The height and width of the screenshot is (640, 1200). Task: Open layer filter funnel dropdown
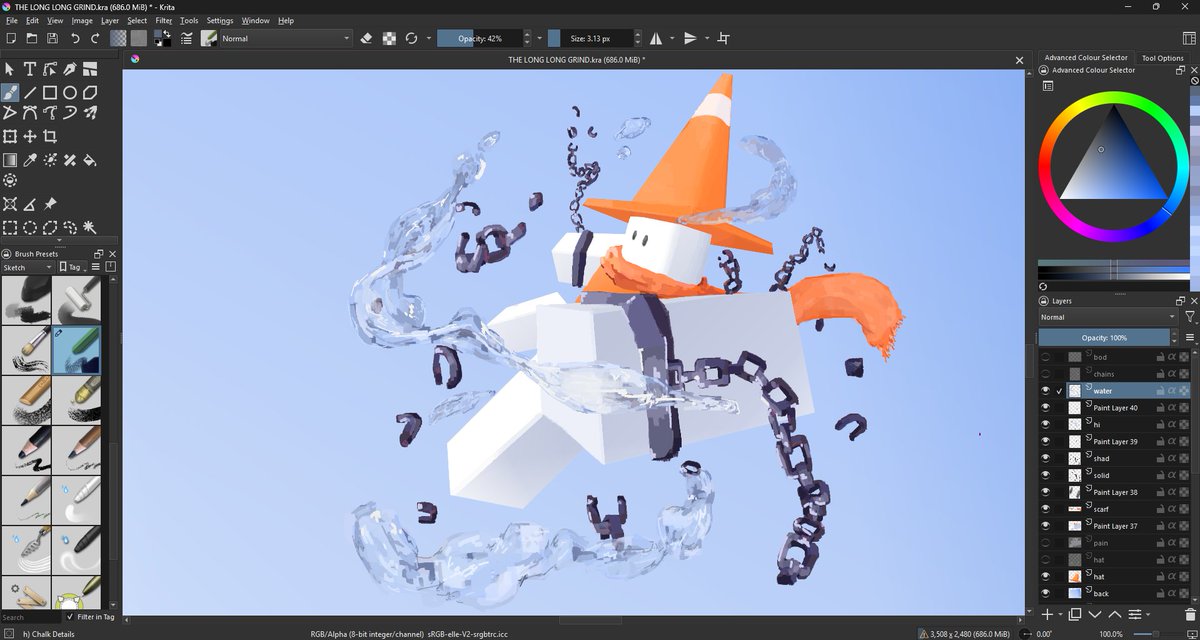[1189, 317]
